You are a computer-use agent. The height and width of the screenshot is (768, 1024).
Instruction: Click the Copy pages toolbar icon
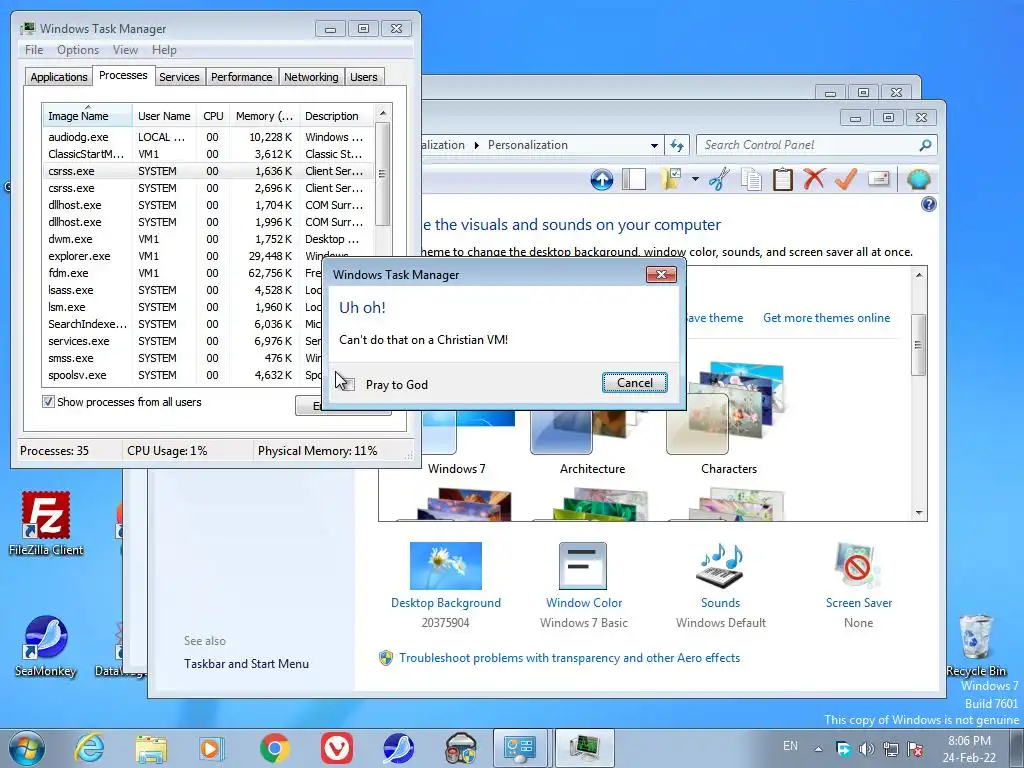pyautogui.click(x=751, y=179)
